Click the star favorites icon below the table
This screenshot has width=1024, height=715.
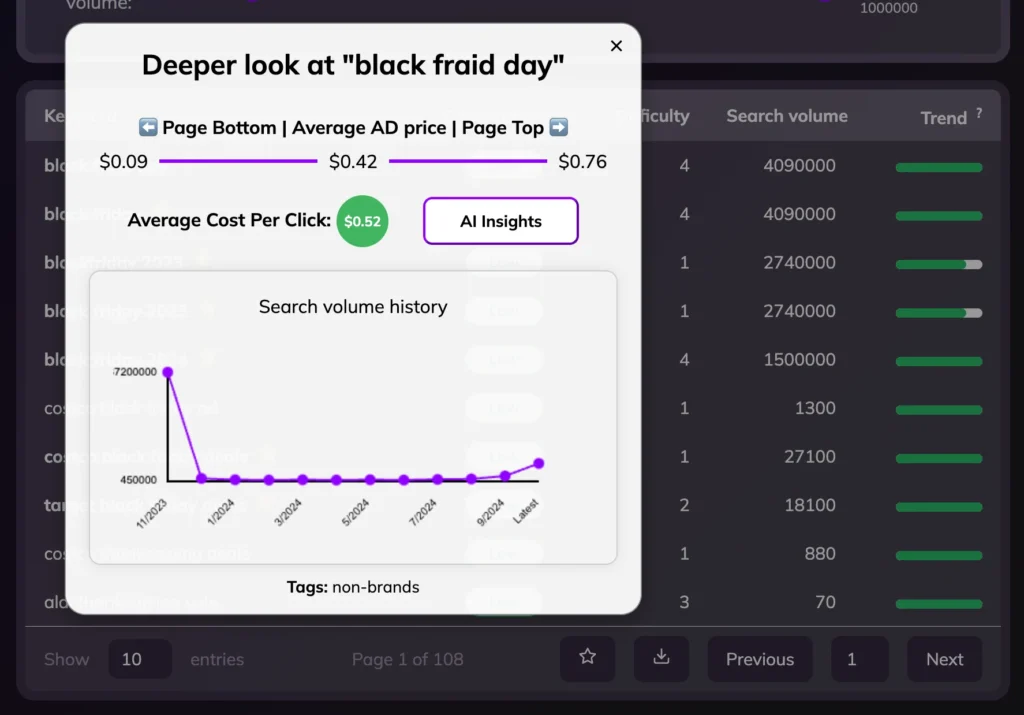point(587,659)
